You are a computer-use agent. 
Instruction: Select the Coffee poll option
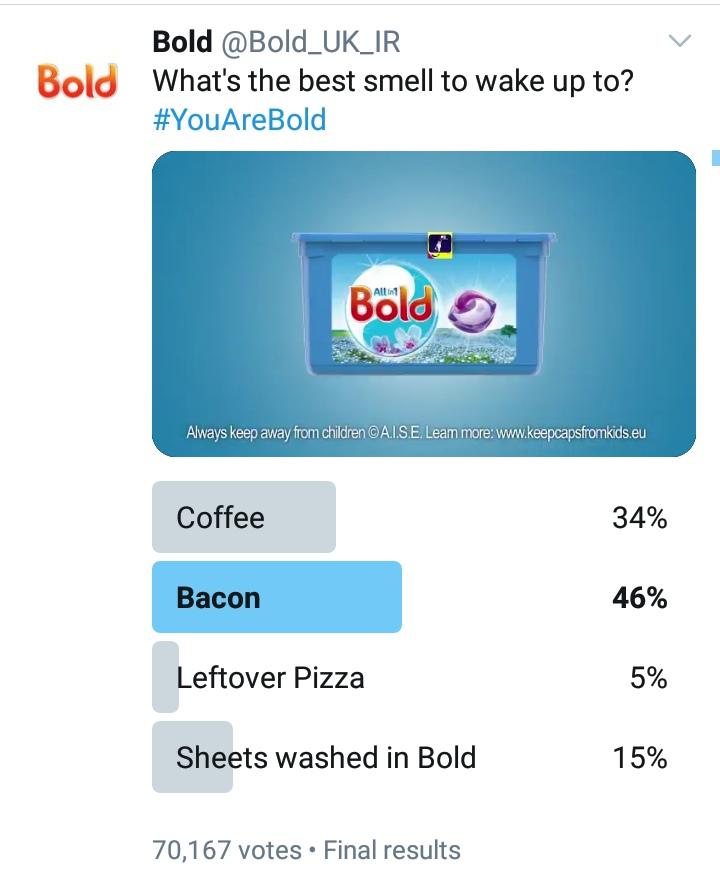click(220, 517)
